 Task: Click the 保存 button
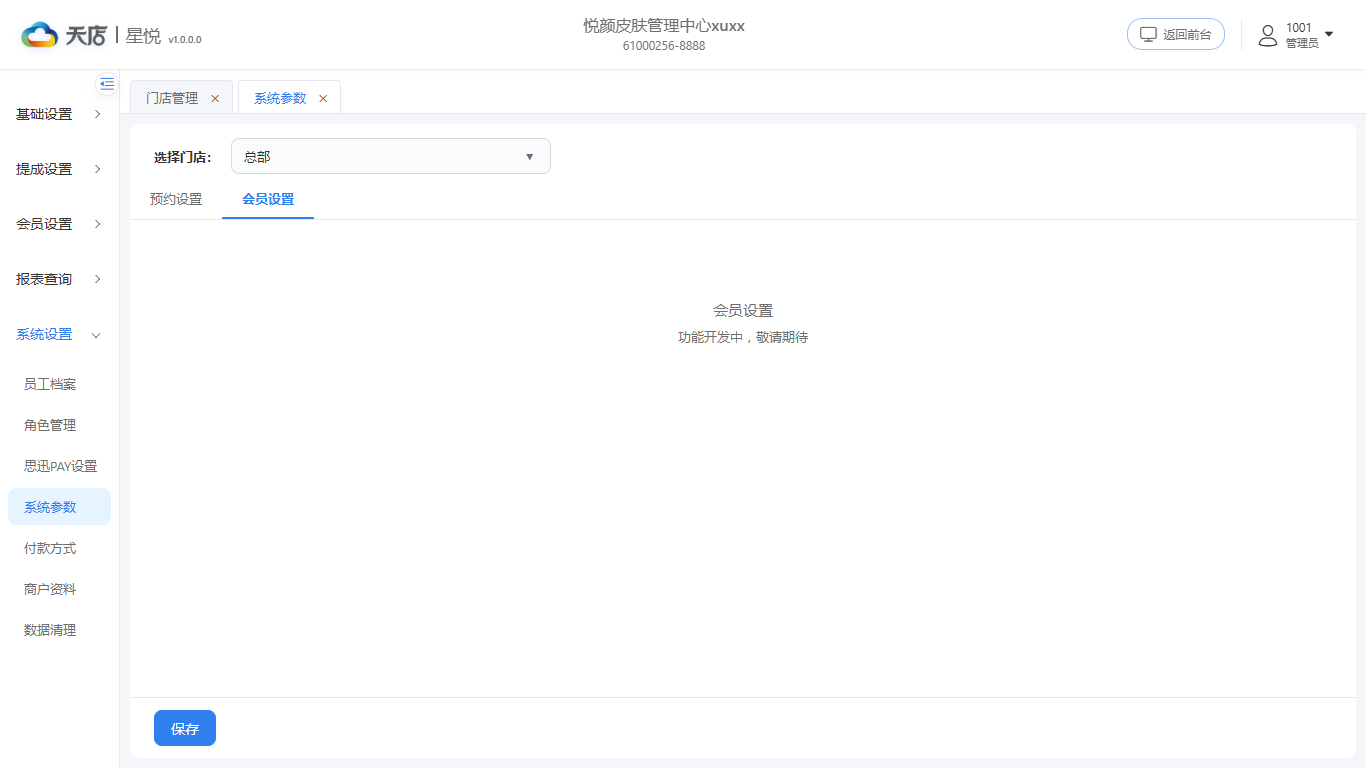click(185, 728)
